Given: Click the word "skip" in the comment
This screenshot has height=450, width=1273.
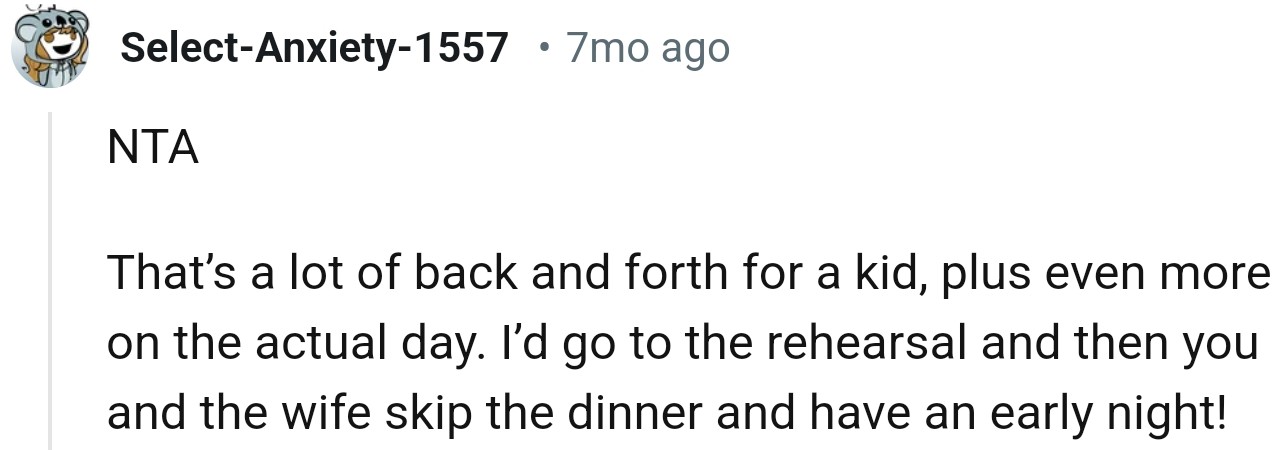Looking at the screenshot, I should 437,414.
